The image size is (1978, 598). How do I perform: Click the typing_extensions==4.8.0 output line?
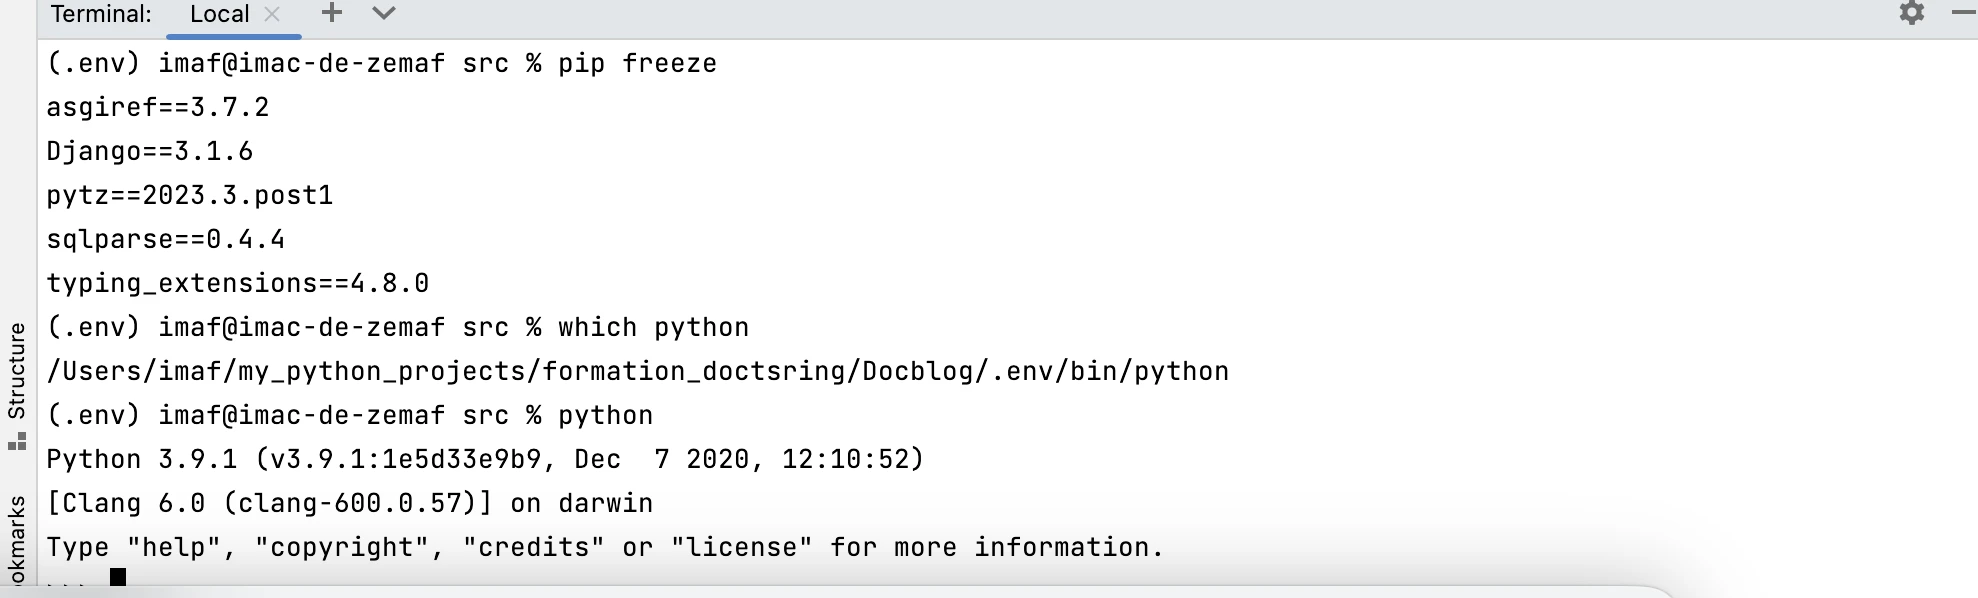[238, 284]
